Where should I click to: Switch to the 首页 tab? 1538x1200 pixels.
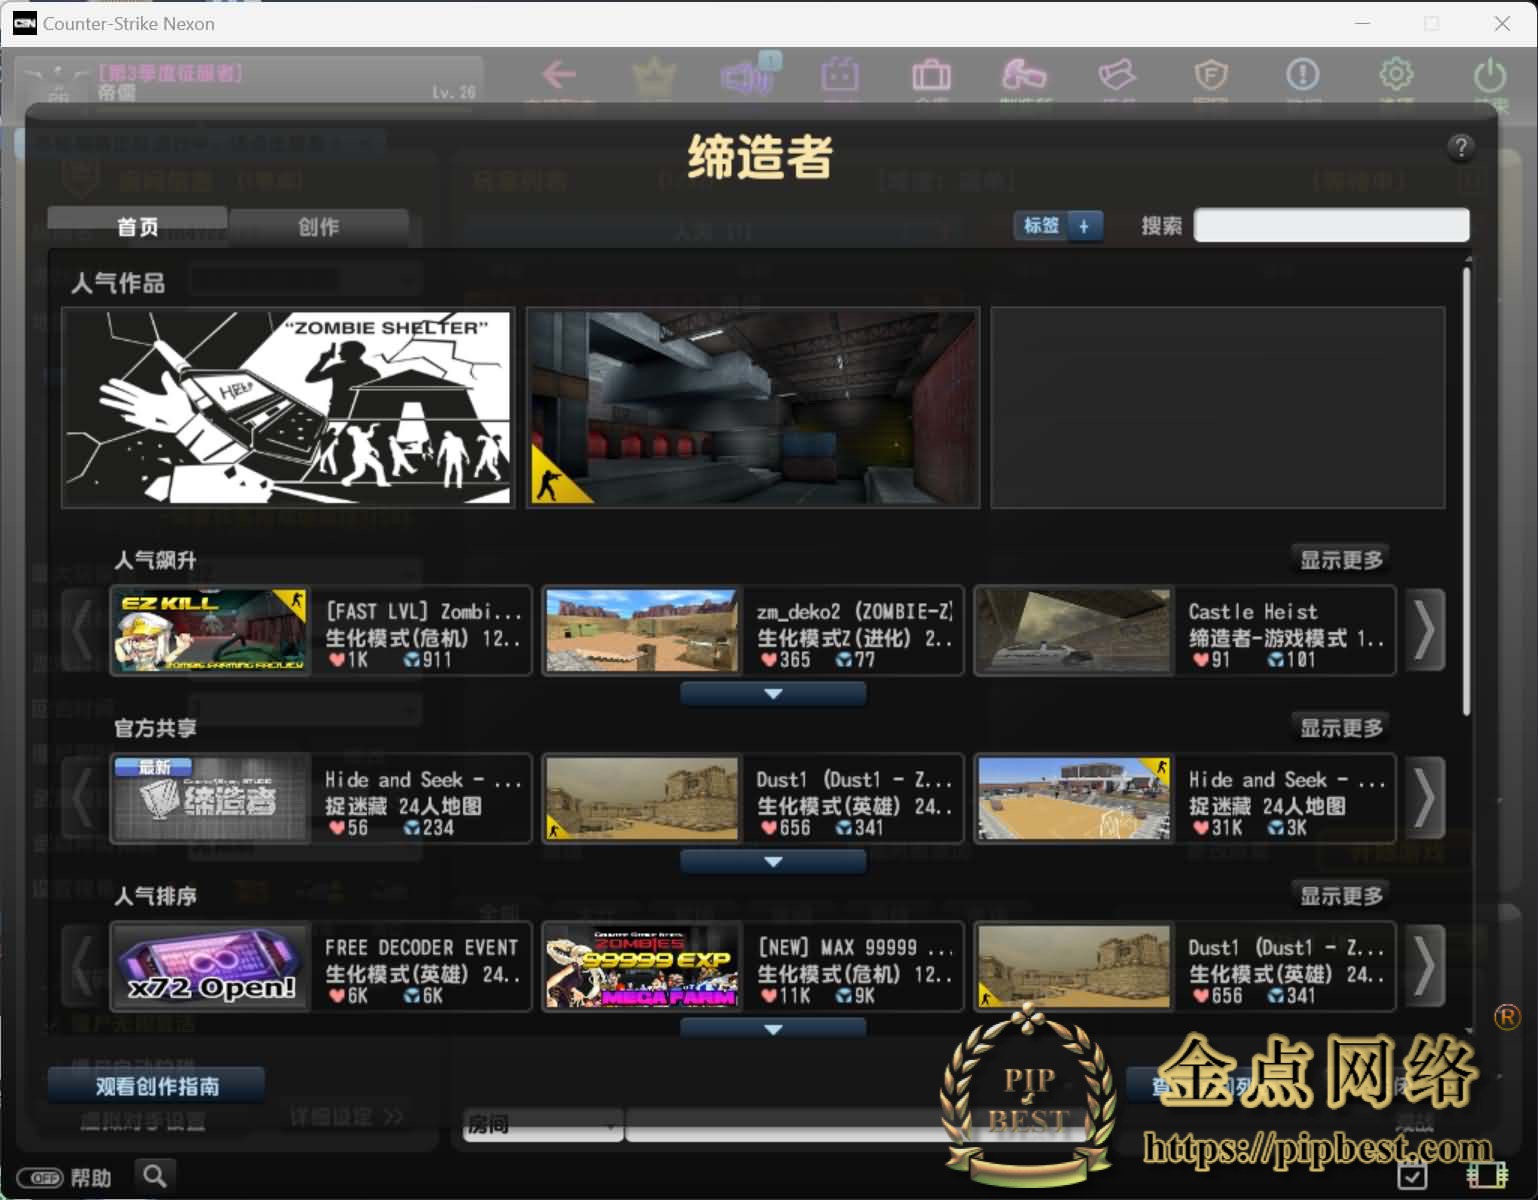coord(137,227)
